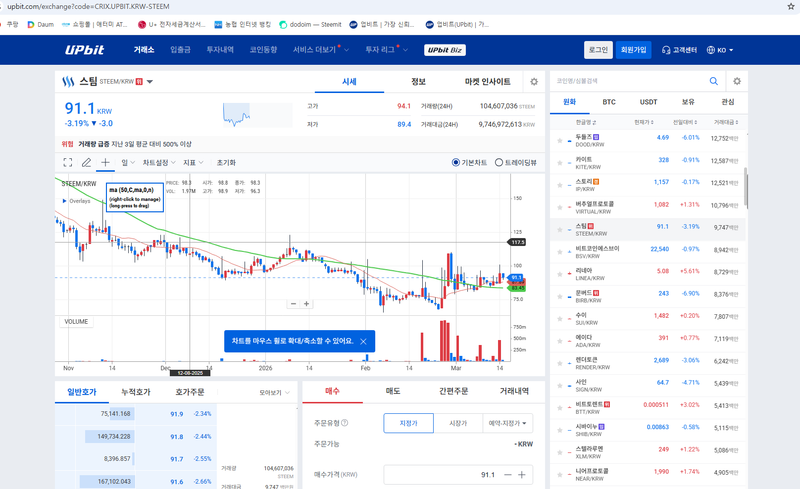Expand the 차트설정 dropdown
The width and height of the screenshot is (800, 489).
158,162
